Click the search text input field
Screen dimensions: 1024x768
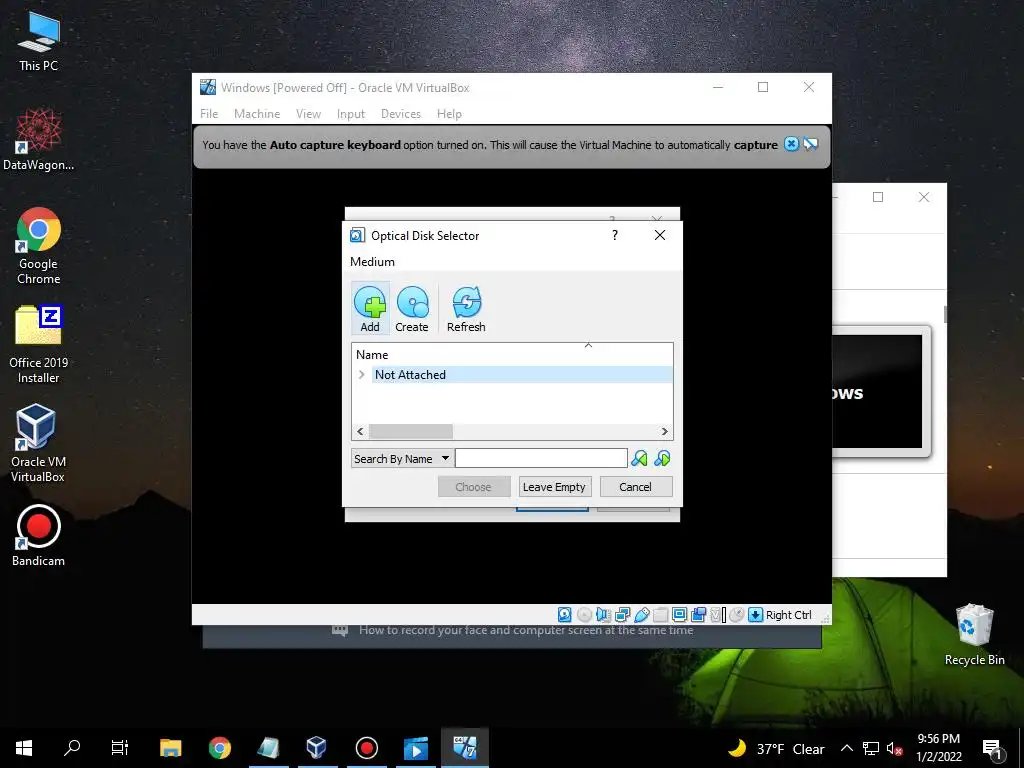(x=541, y=458)
